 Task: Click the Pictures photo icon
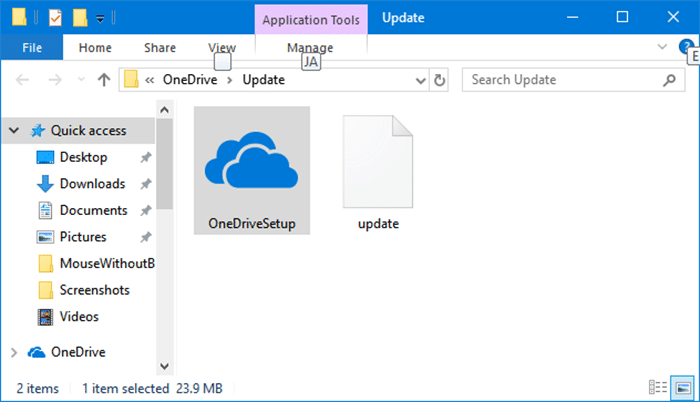pyautogui.click(x=45, y=237)
